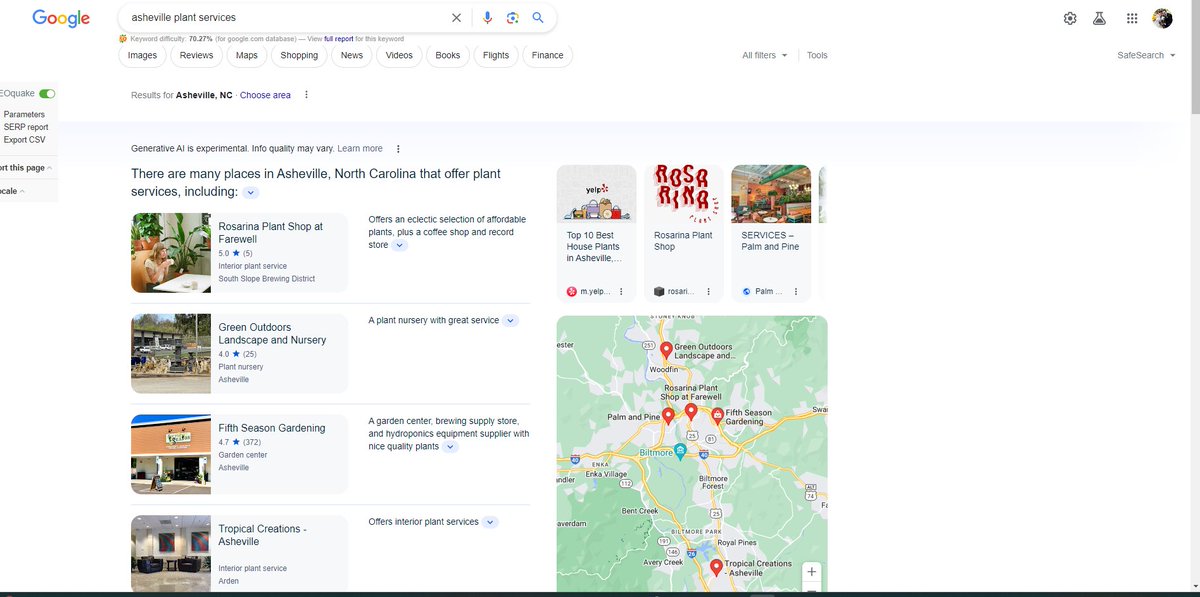Open Search Labs flask icon
Screen dimensions: 1200x597
tap(1099, 18)
